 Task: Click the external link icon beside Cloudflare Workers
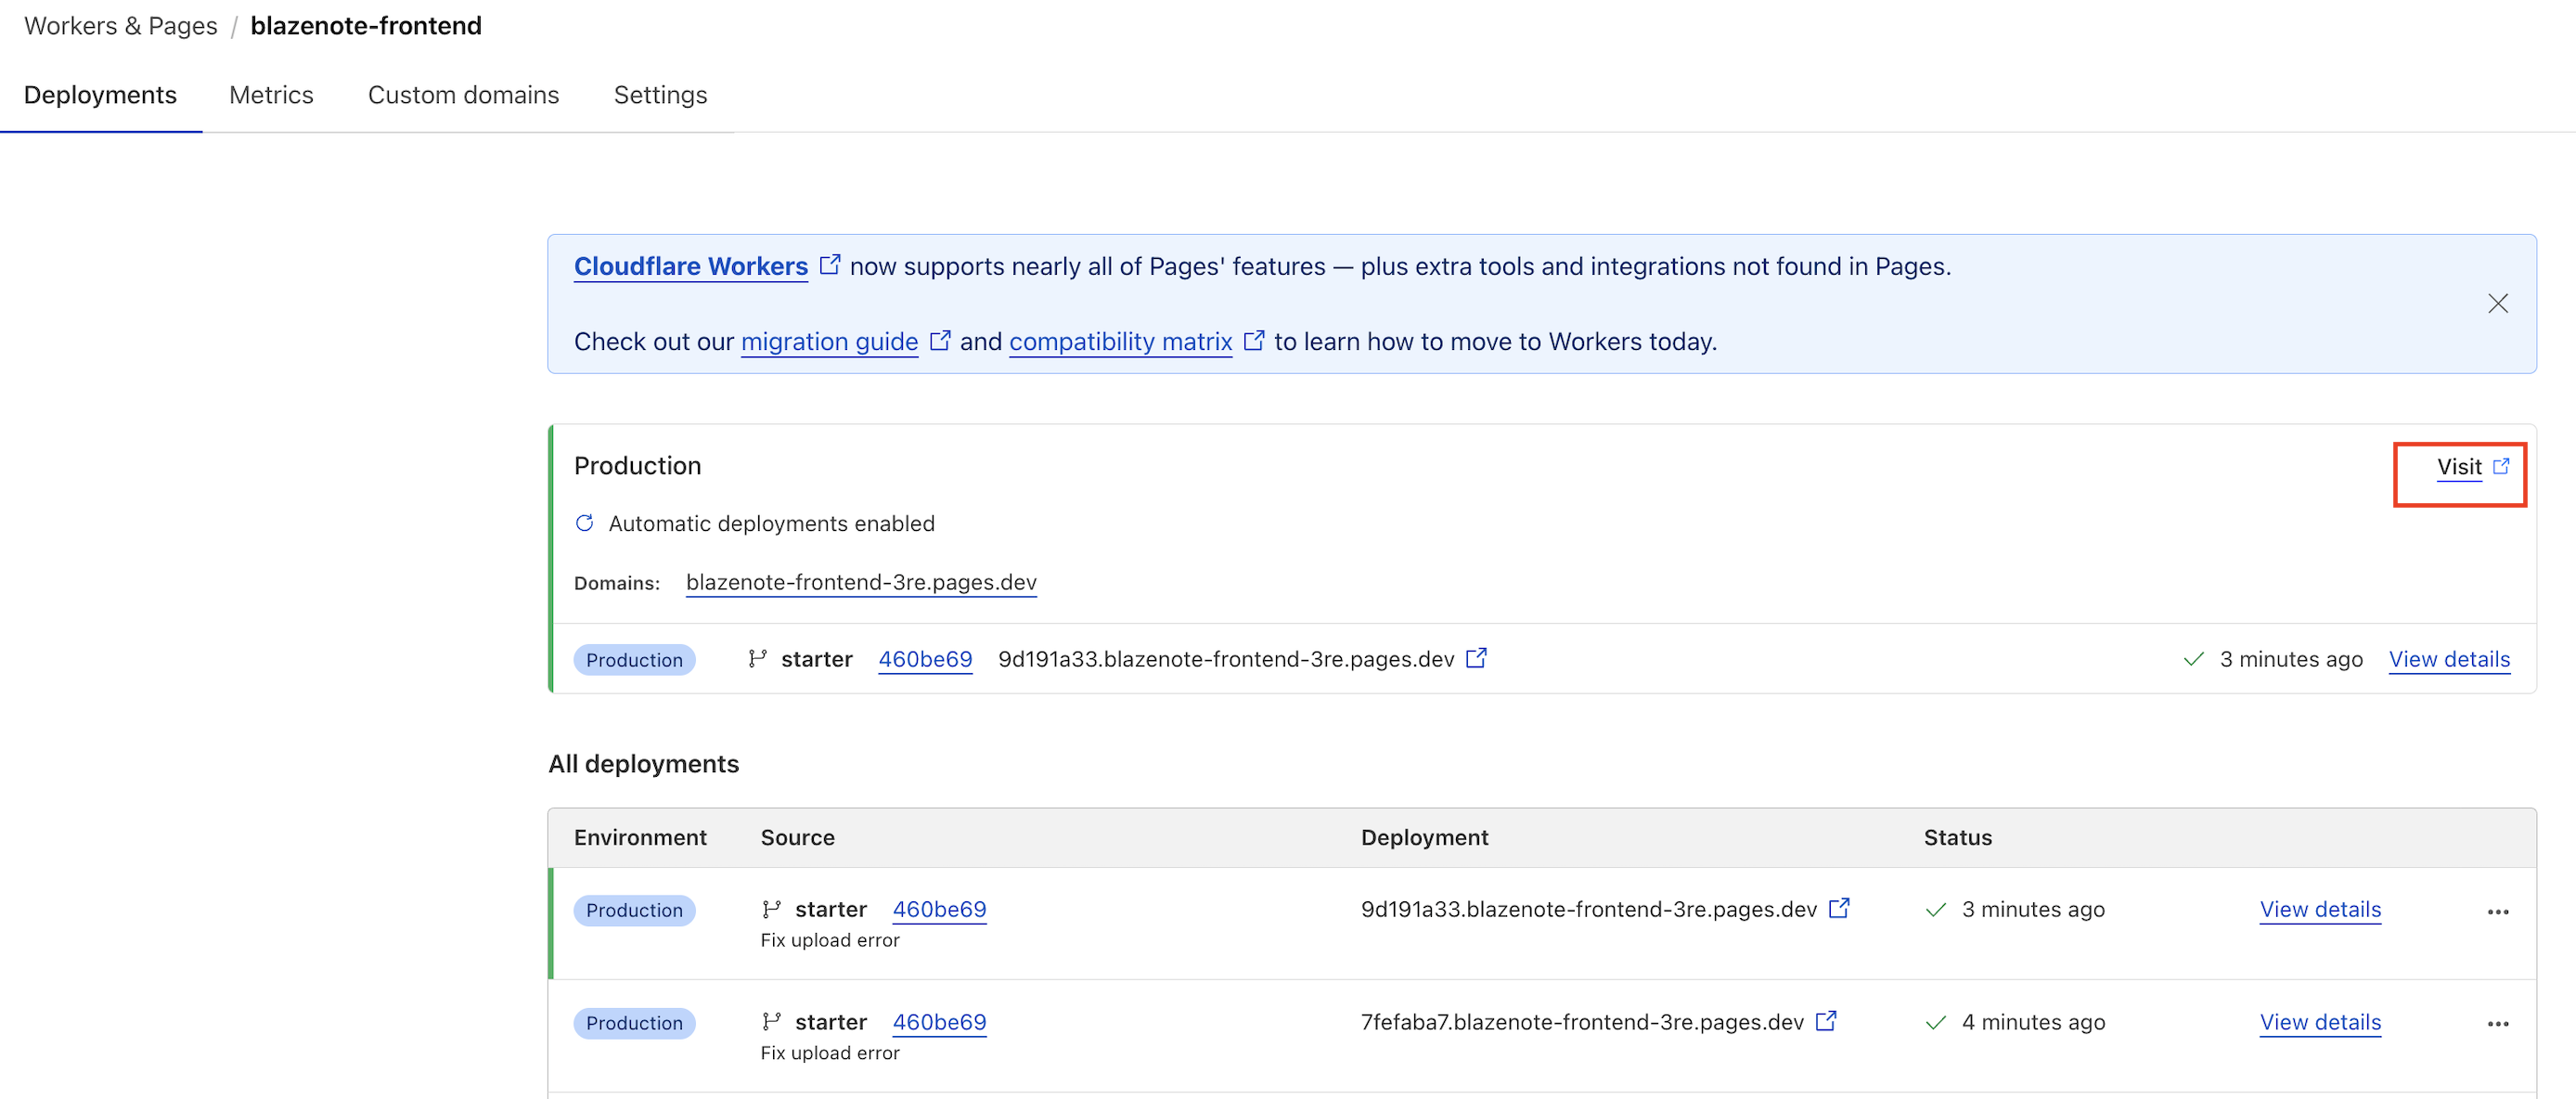click(x=830, y=263)
